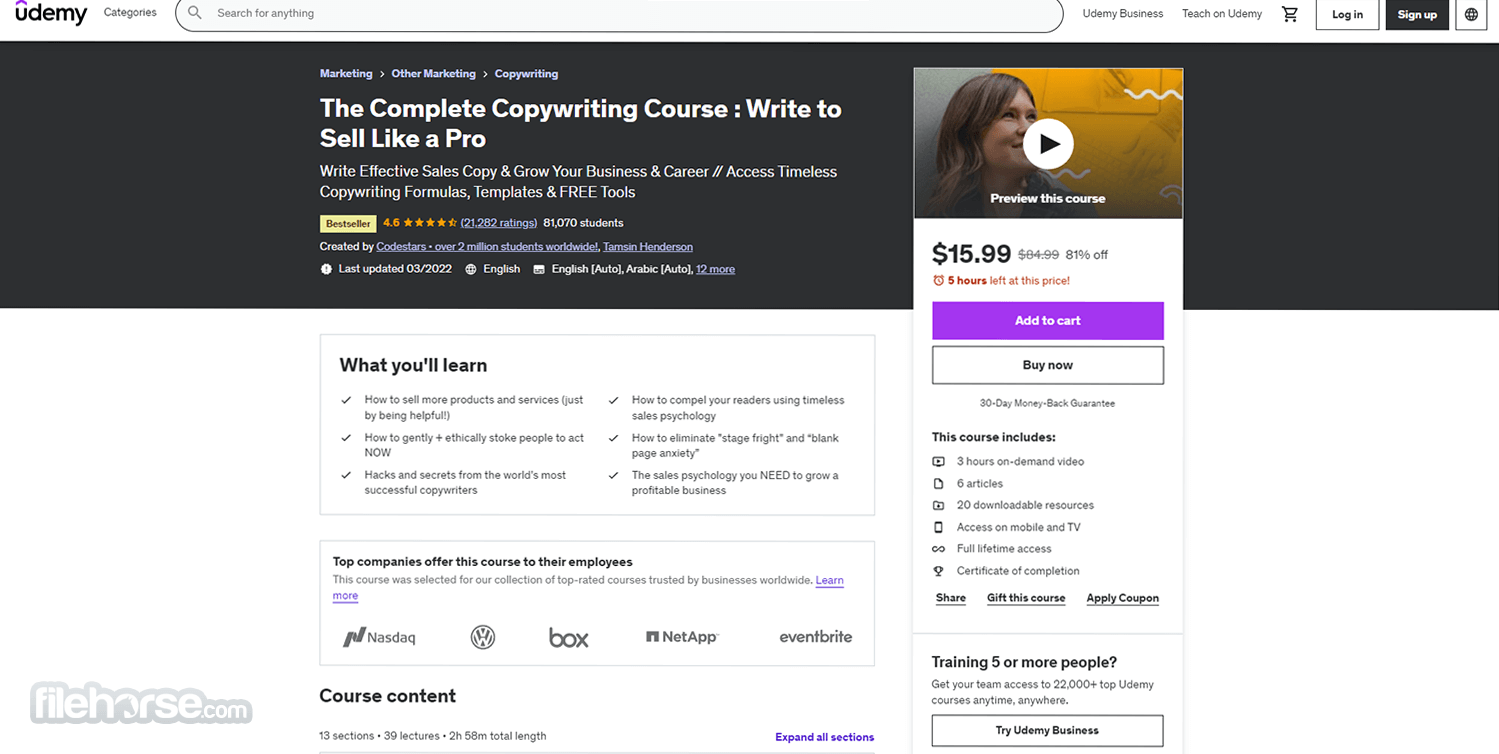Click the "81,070 students" text
Screen dimensions: 1499x754
583,223
